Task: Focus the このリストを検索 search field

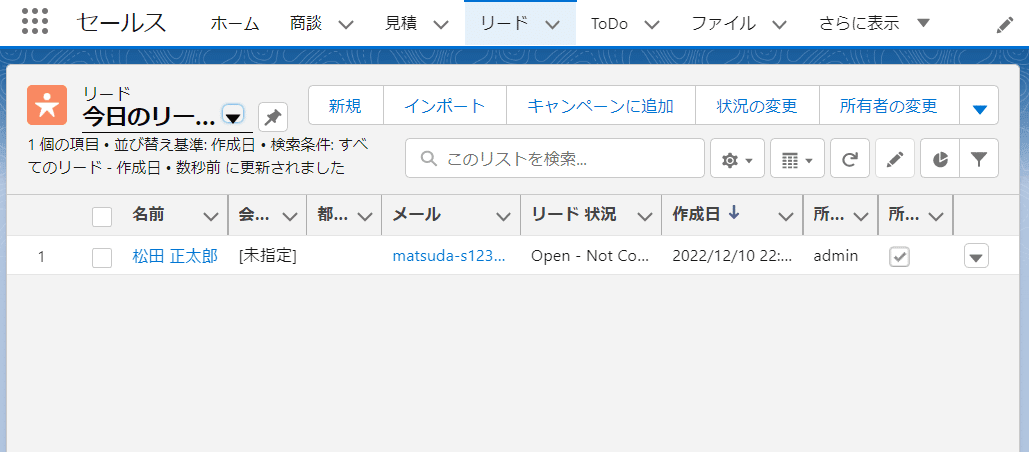Action: point(555,158)
